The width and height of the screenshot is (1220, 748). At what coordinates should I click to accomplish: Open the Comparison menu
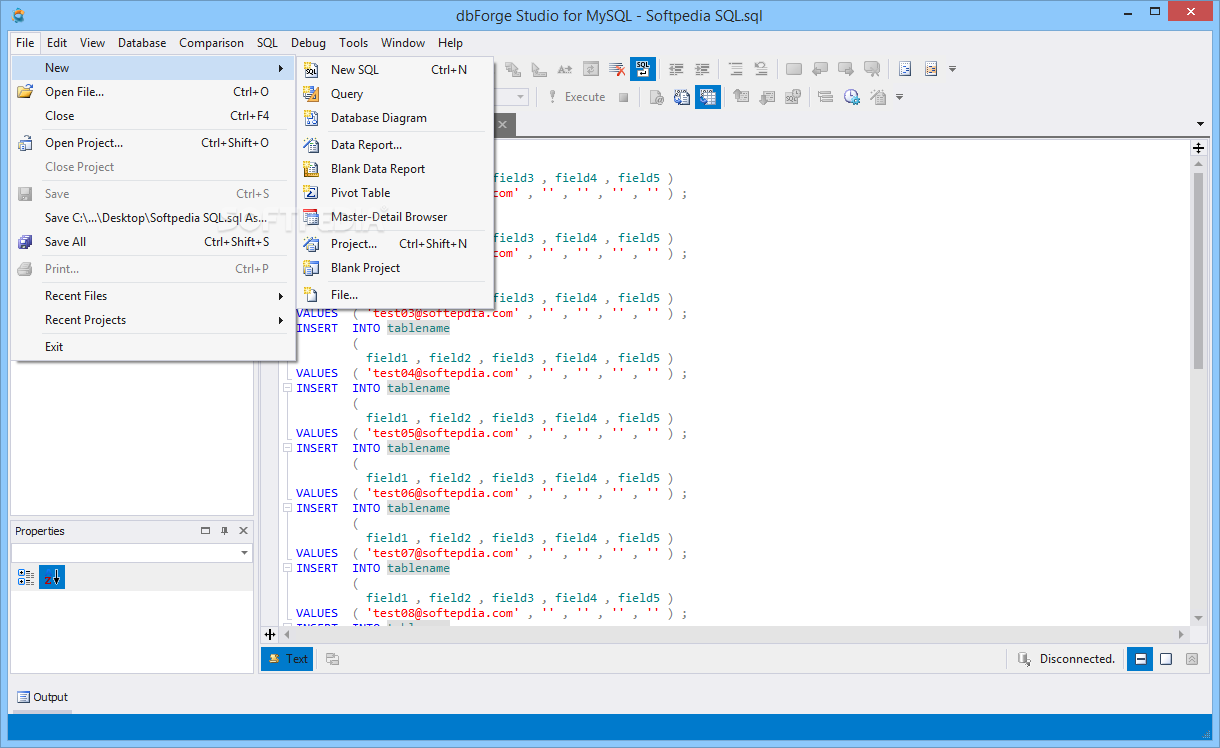click(211, 43)
